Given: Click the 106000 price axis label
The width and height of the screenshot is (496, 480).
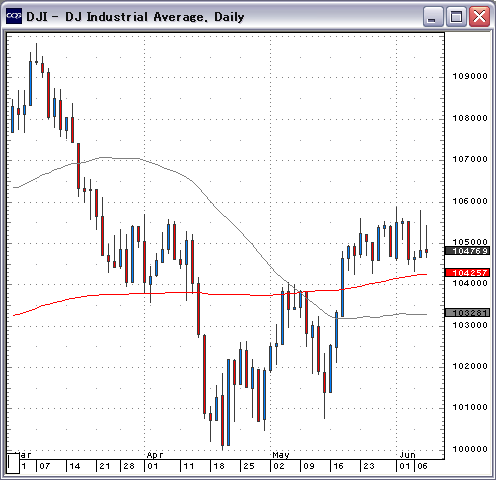Looking at the screenshot, I should pyautogui.click(x=470, y=201).
